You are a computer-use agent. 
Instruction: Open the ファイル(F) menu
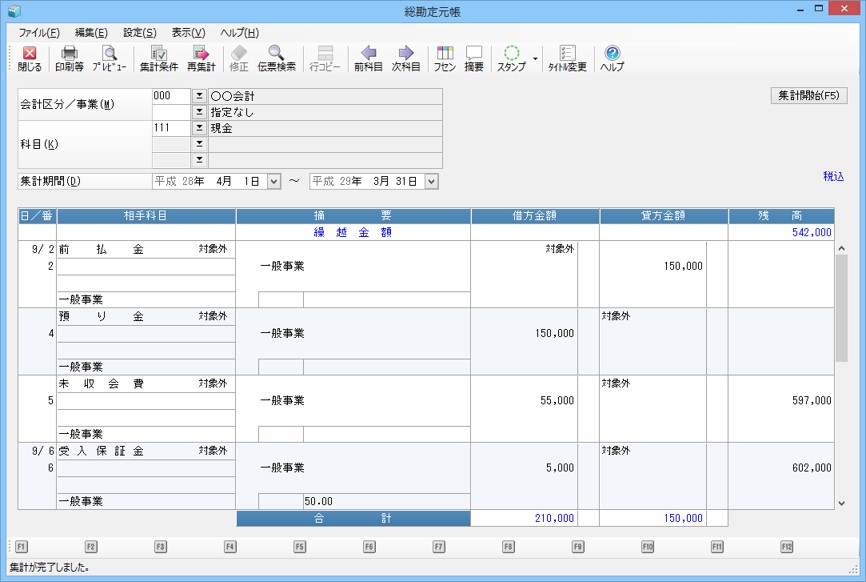(x=39, y=33)
